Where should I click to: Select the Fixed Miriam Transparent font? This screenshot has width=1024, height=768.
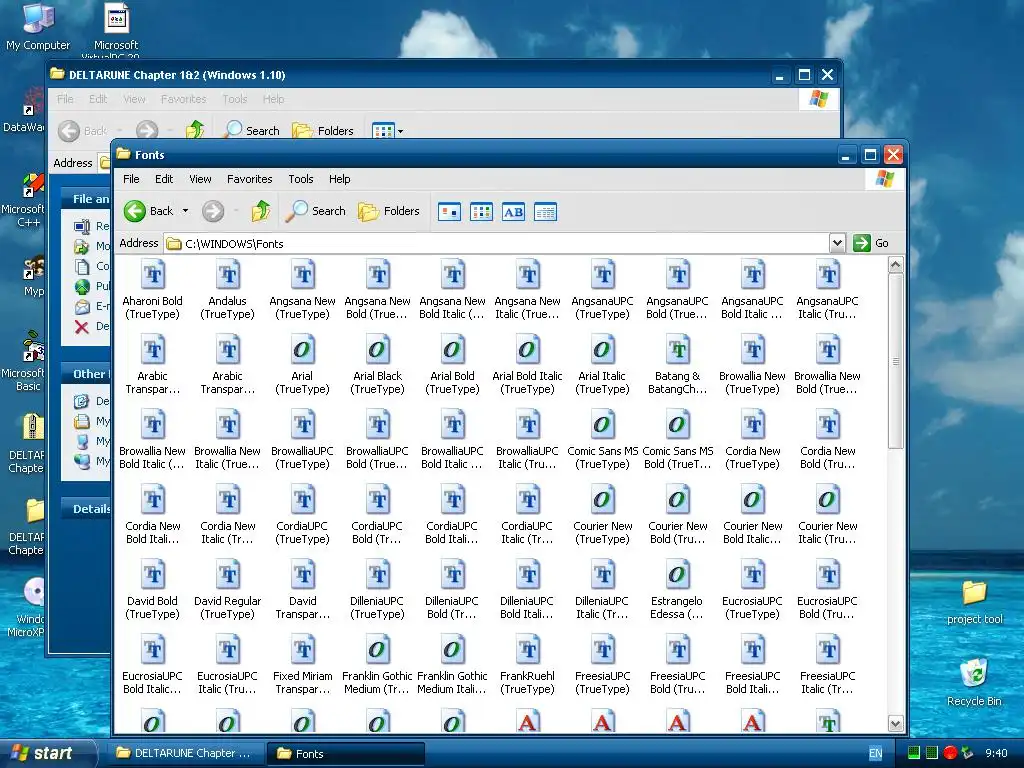302,664
